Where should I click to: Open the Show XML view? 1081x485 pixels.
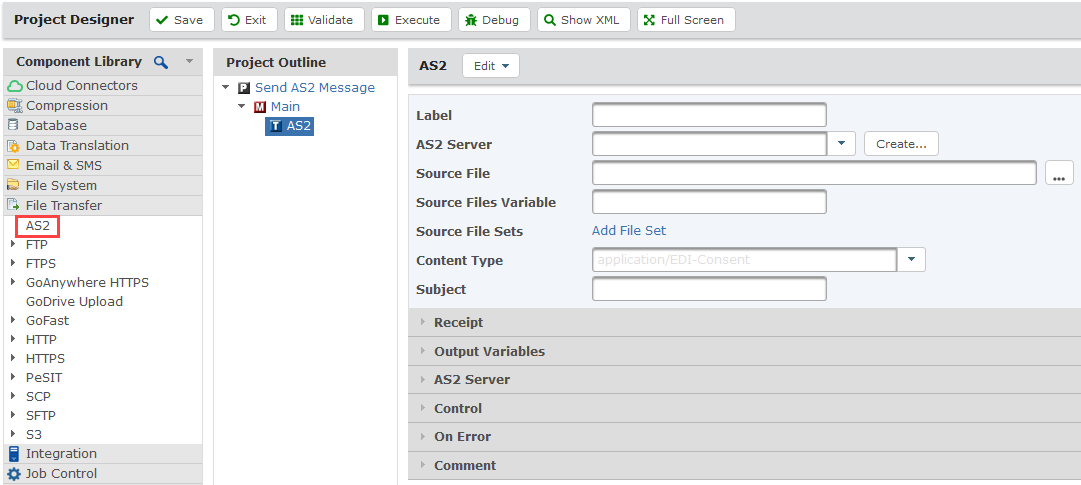click(583, 20)
